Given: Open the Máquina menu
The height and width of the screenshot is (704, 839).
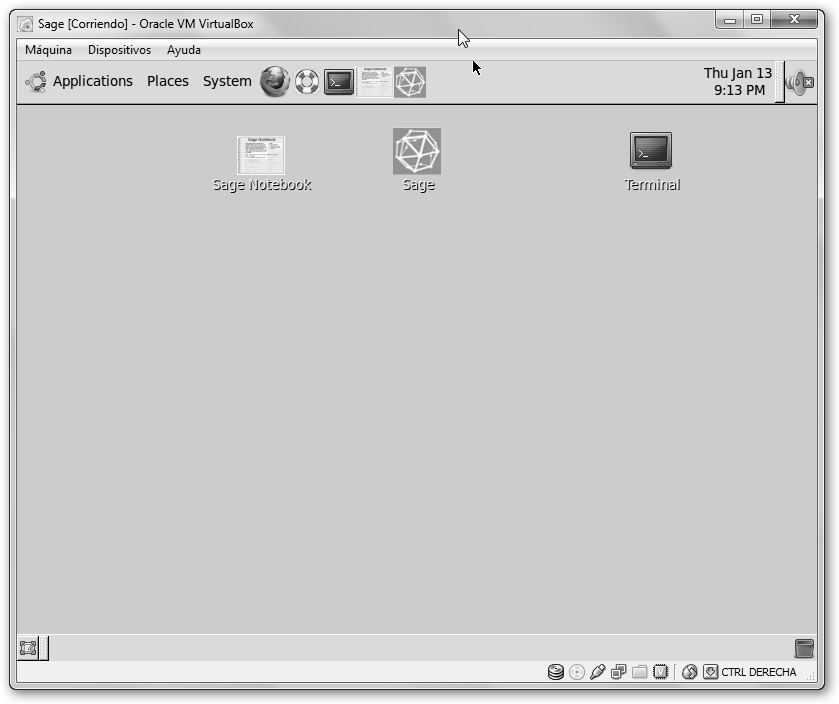Looking at the screenshot, I should point(48,50).
